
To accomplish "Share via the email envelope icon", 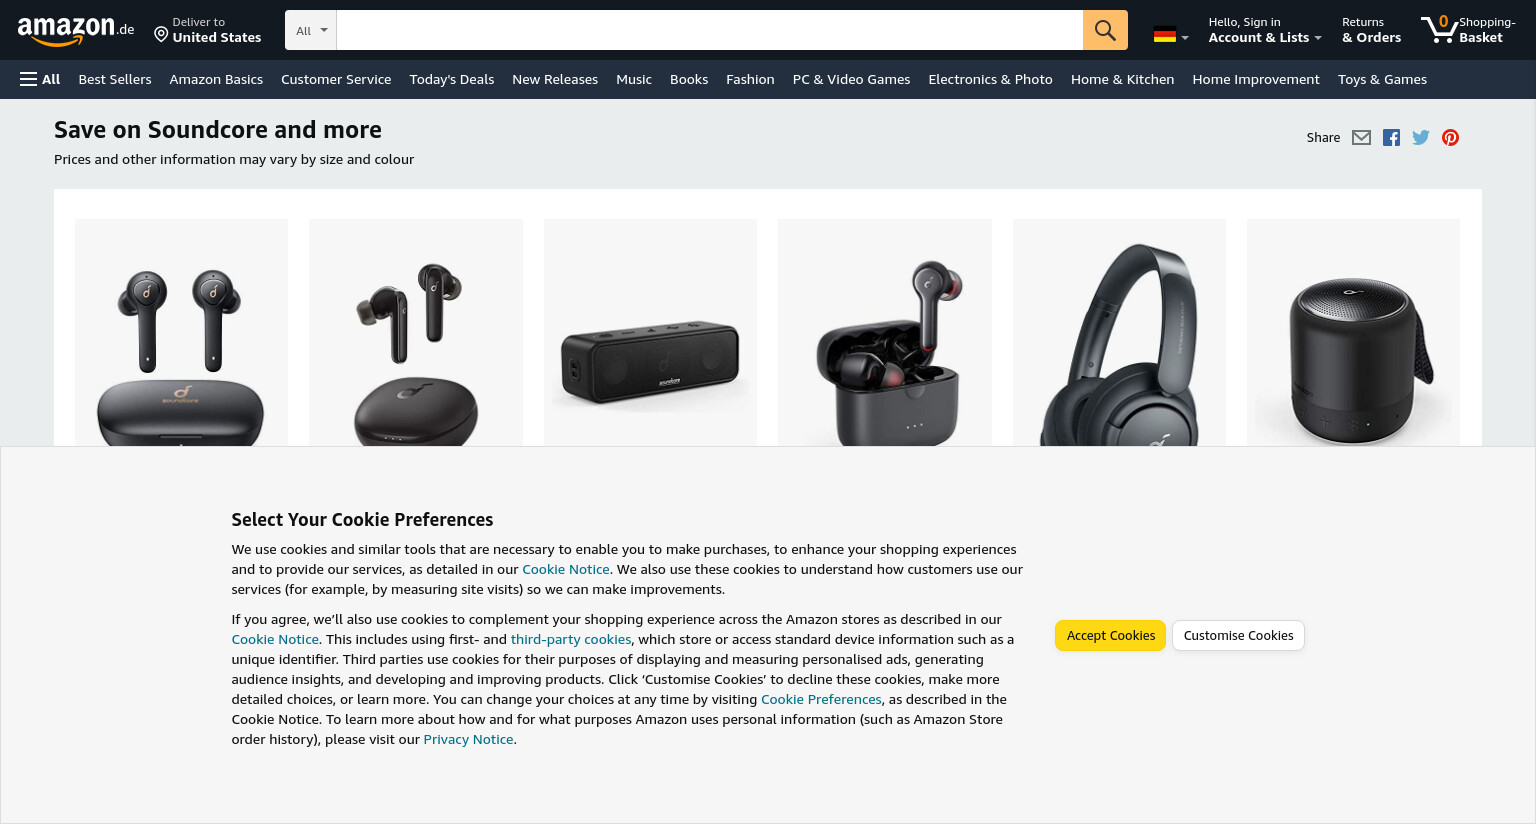I will pyautogui.click(x=1361, y=138).
